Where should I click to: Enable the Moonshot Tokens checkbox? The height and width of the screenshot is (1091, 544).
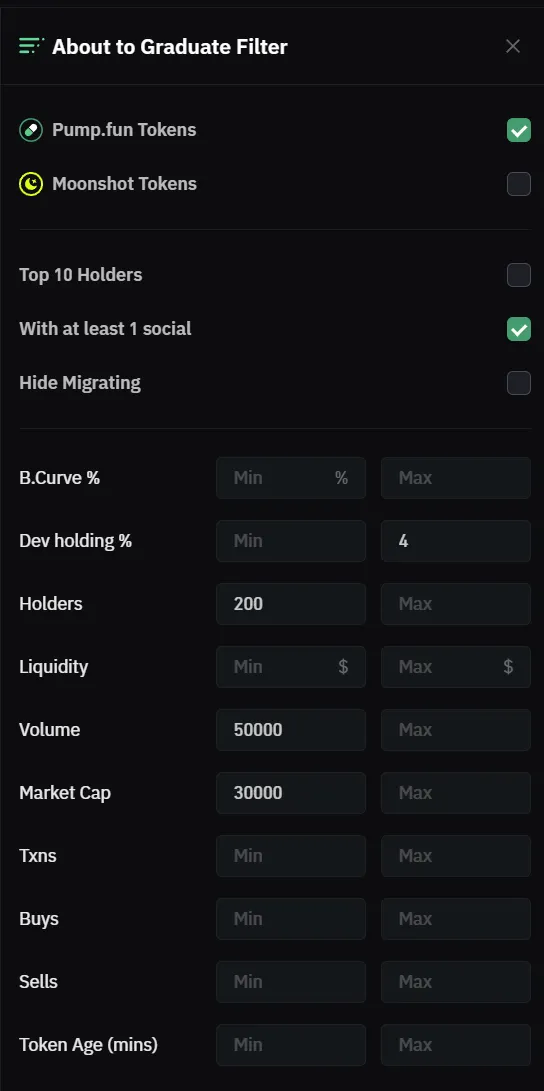(x=519, y=184)
